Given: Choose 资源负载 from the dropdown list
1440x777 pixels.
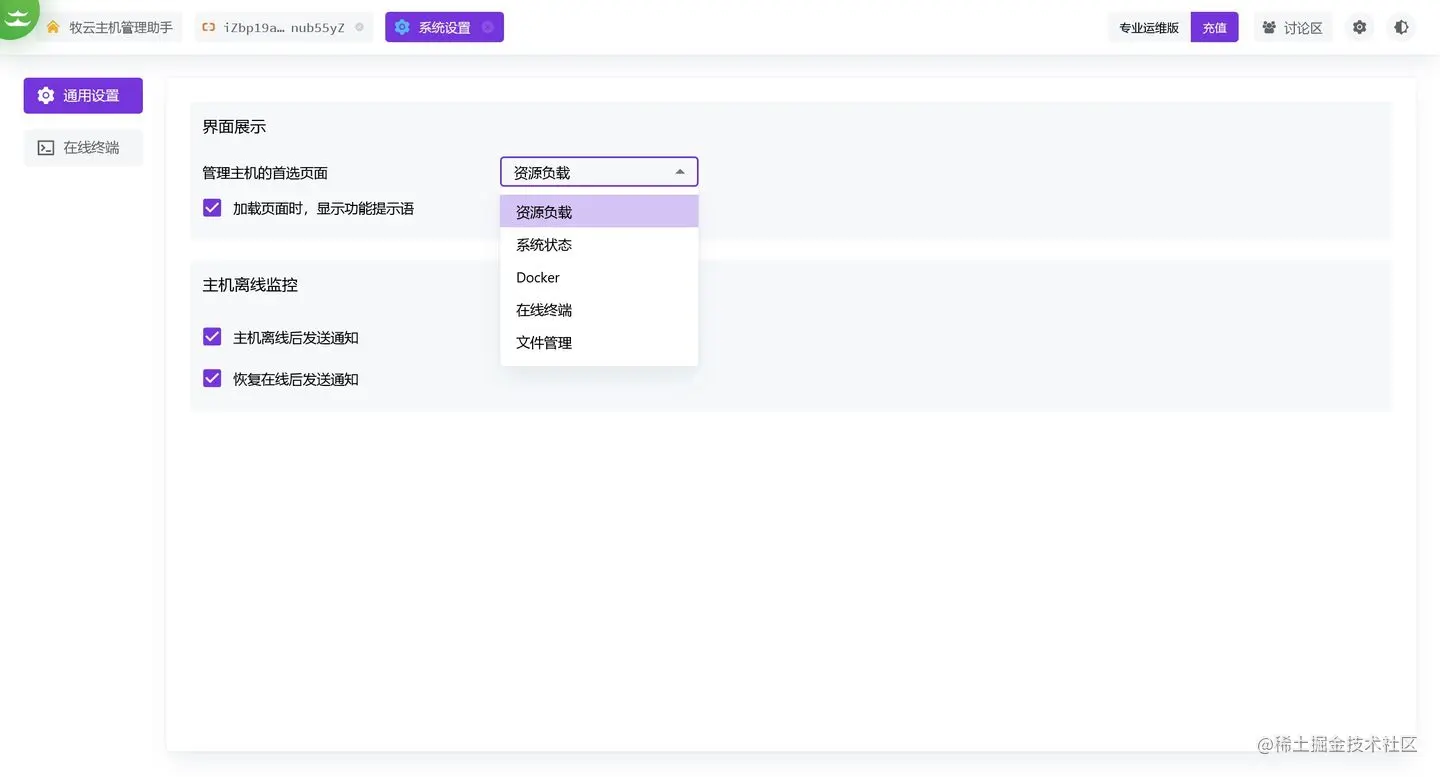Looking at the screenshot, I should (x=599, y=212).
